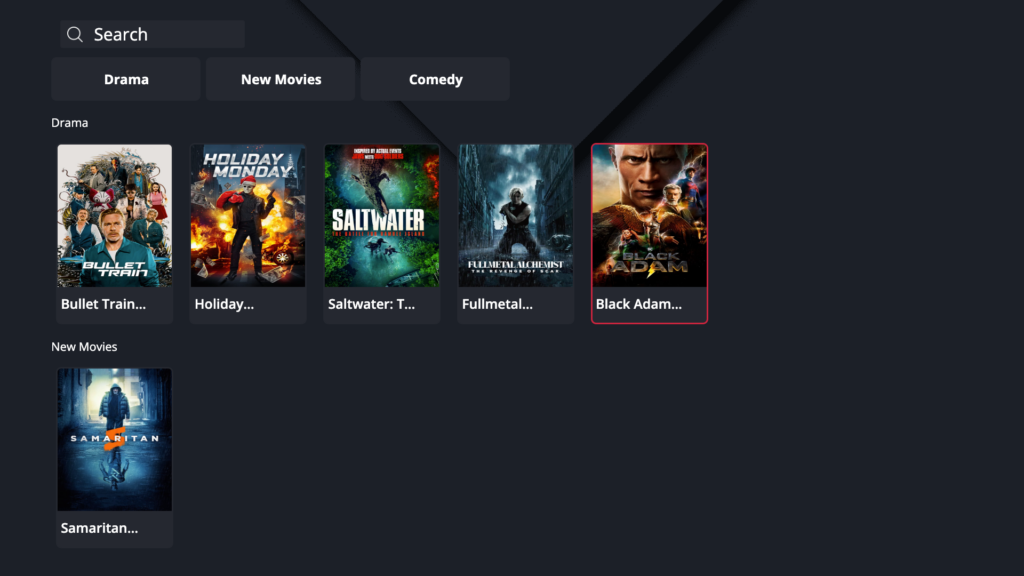Open the Fullmetal Alchemist poster
The width and height of the screenshot is (1024, 576).
tap(516, 215)
